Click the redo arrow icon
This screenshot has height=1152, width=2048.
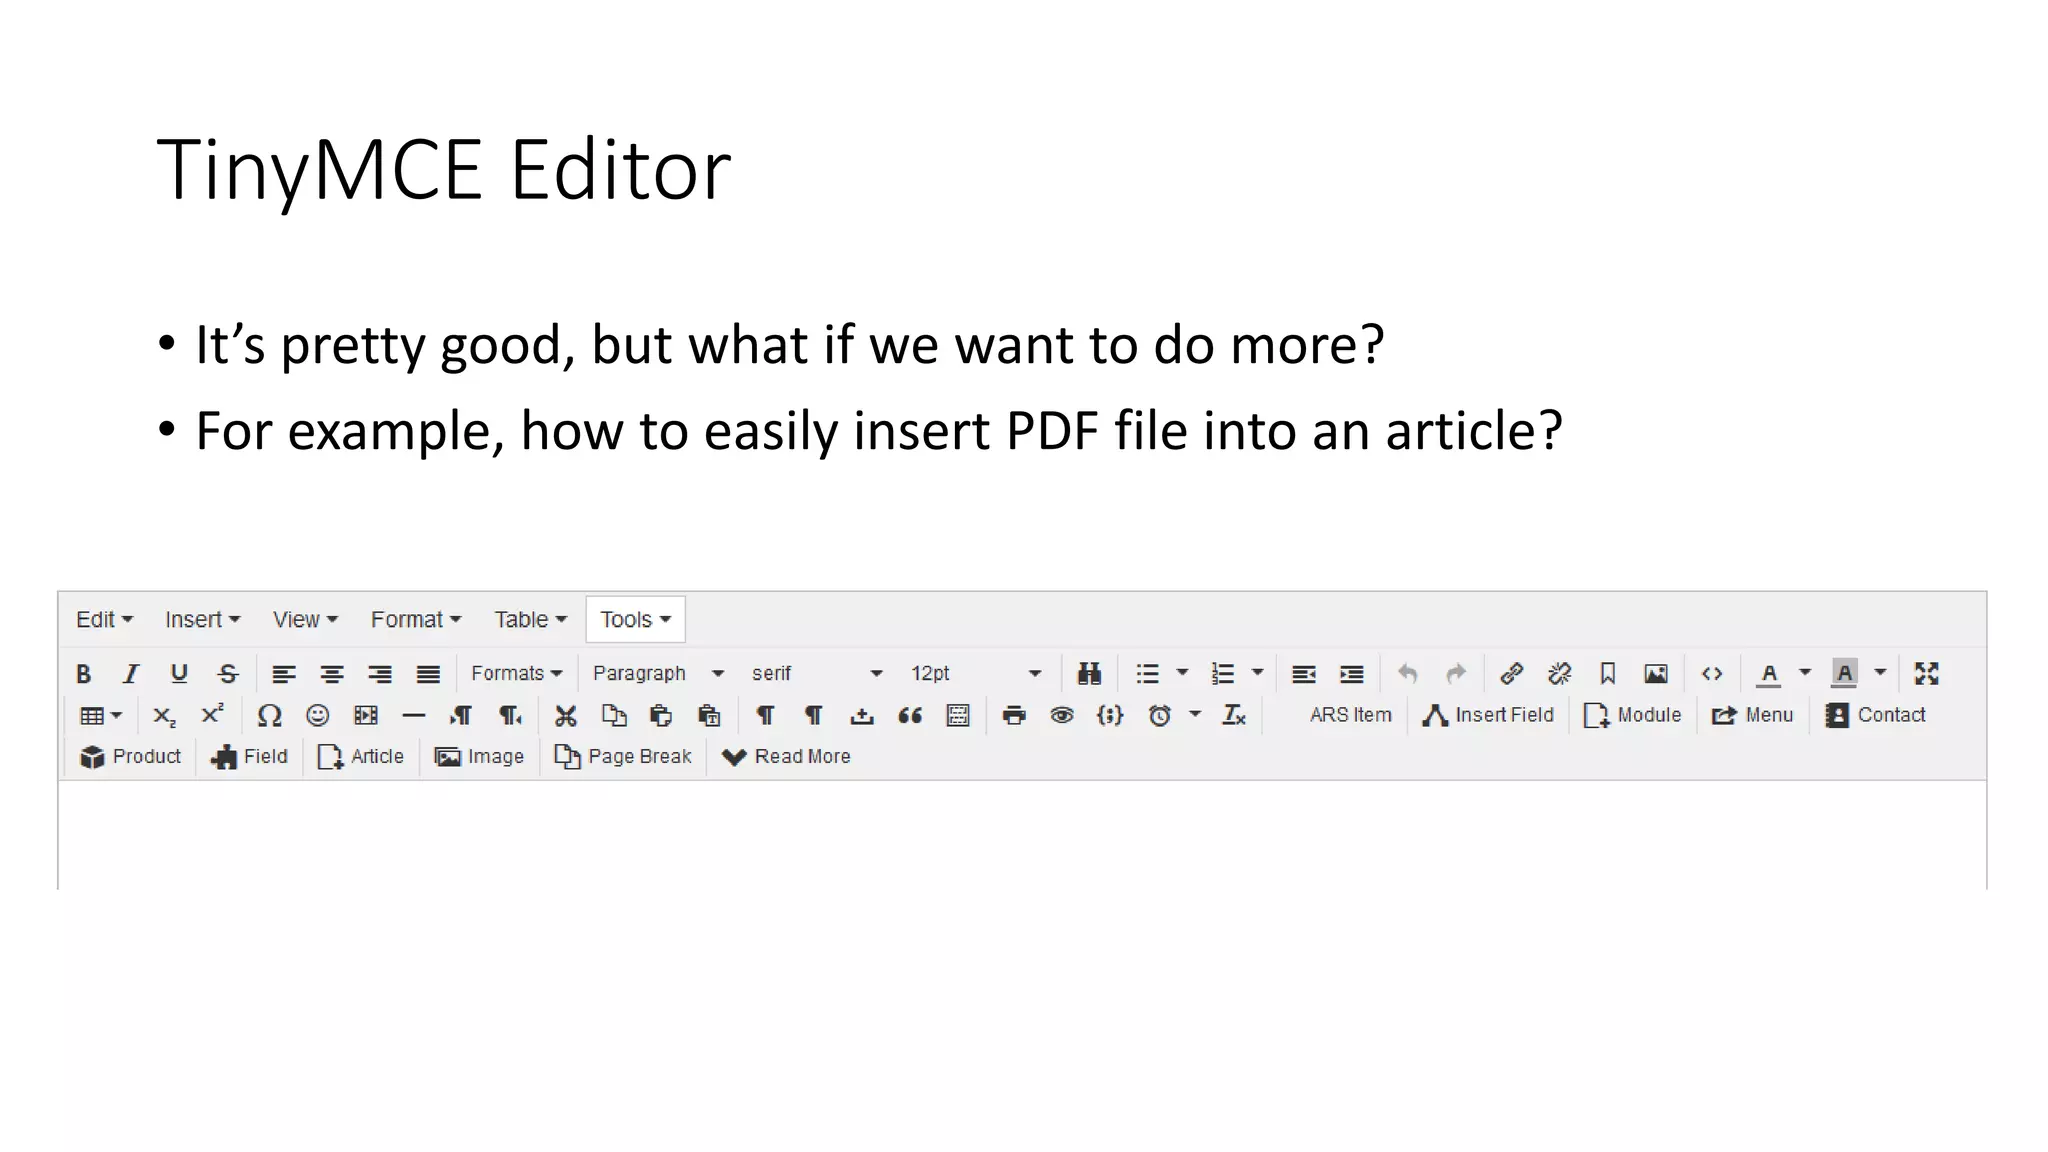tap(1456, 674)
